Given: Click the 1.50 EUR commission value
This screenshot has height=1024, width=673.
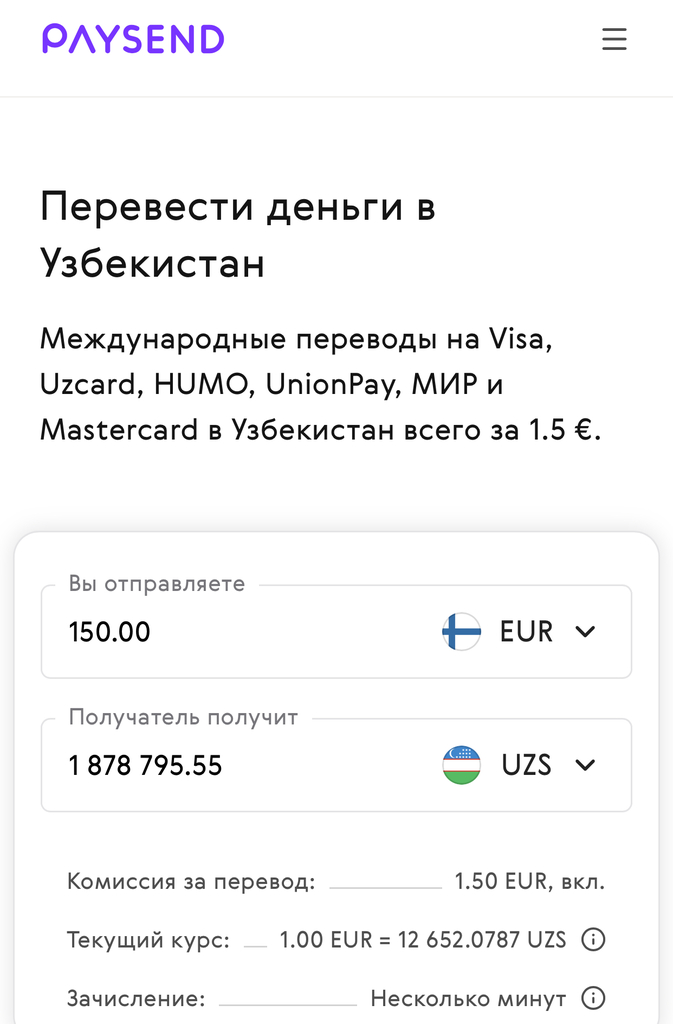Looking at the screenshot, I should pyautogui.click(x=529, y=882).
